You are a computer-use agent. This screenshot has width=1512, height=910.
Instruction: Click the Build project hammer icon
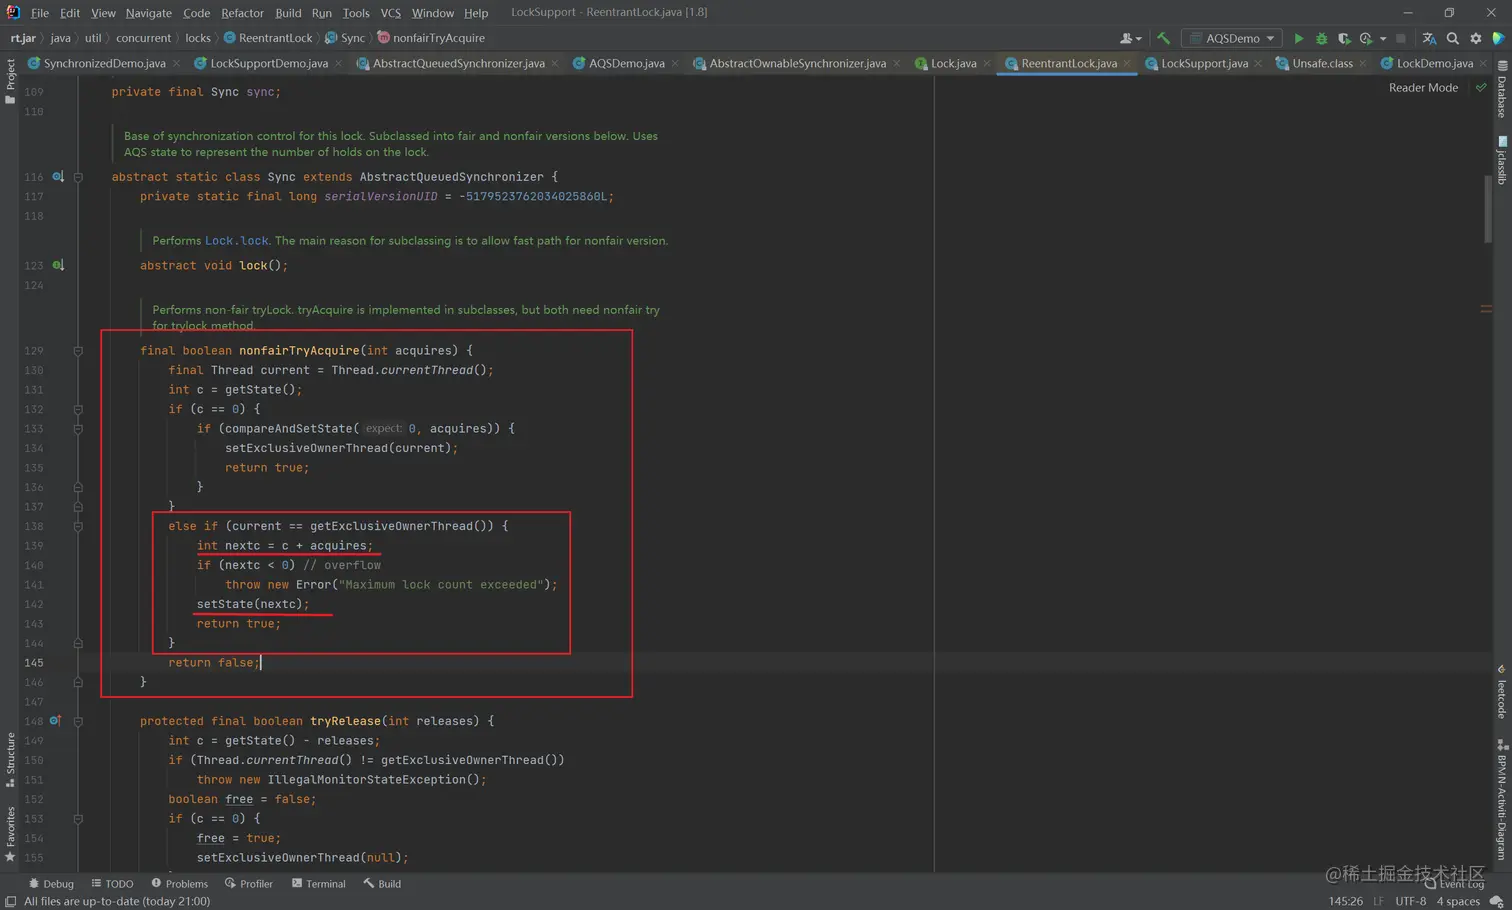[x=1163, y=38]
